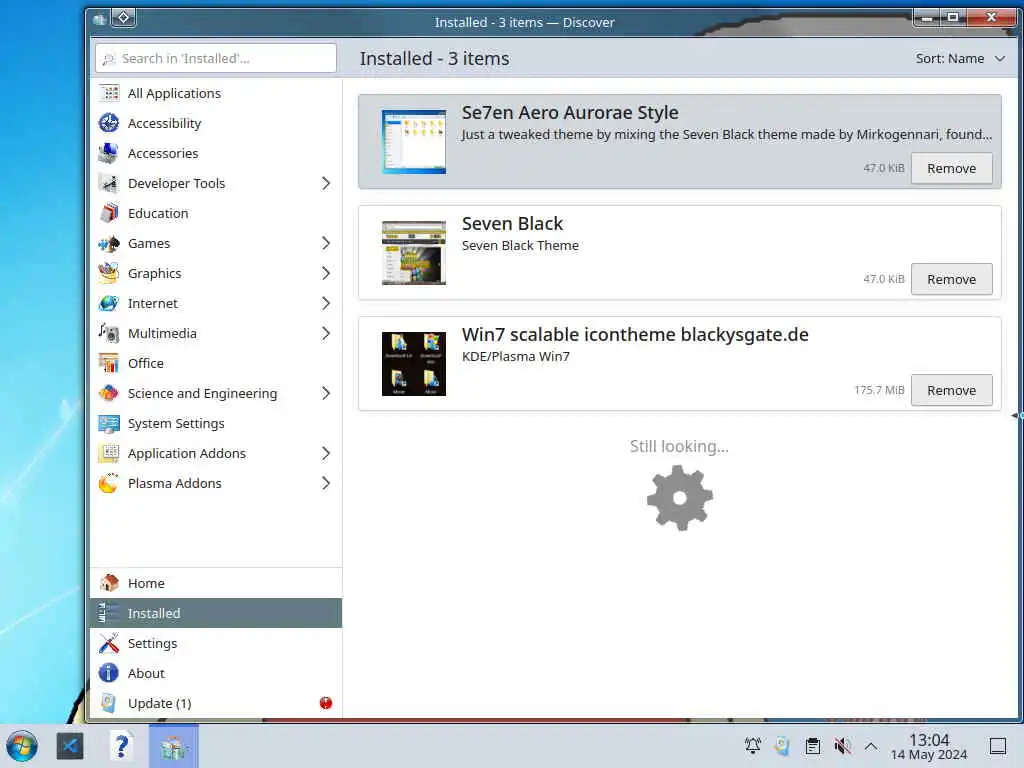1024x768 pixels.
Task: Click the Application Addons icon
Action: point(109,454)
